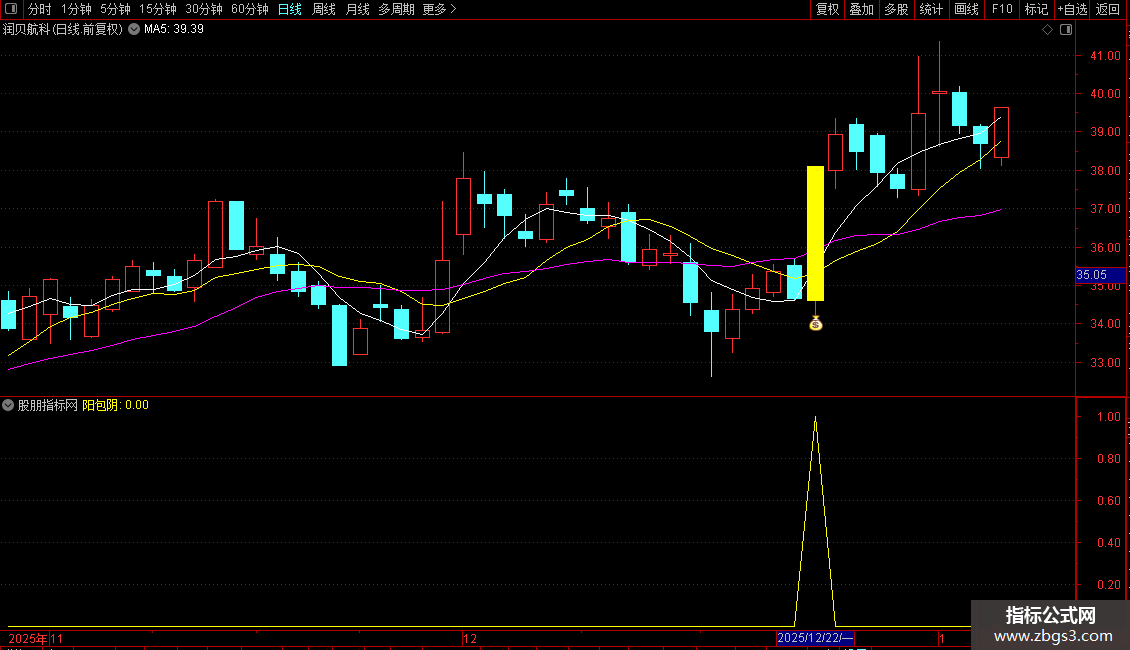
Task: Select the 日线 daily tab
Action: (290, 9)
